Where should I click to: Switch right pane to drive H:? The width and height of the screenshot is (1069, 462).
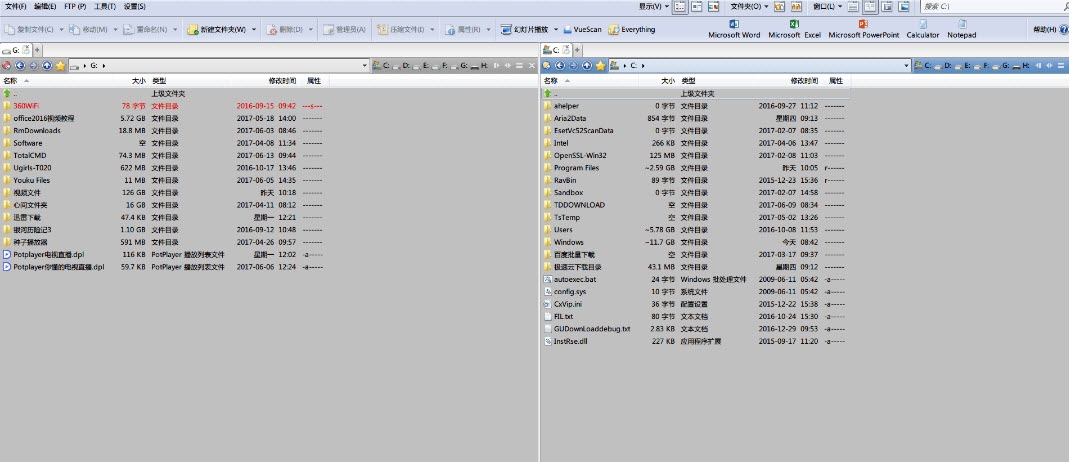pos(1022,66)
